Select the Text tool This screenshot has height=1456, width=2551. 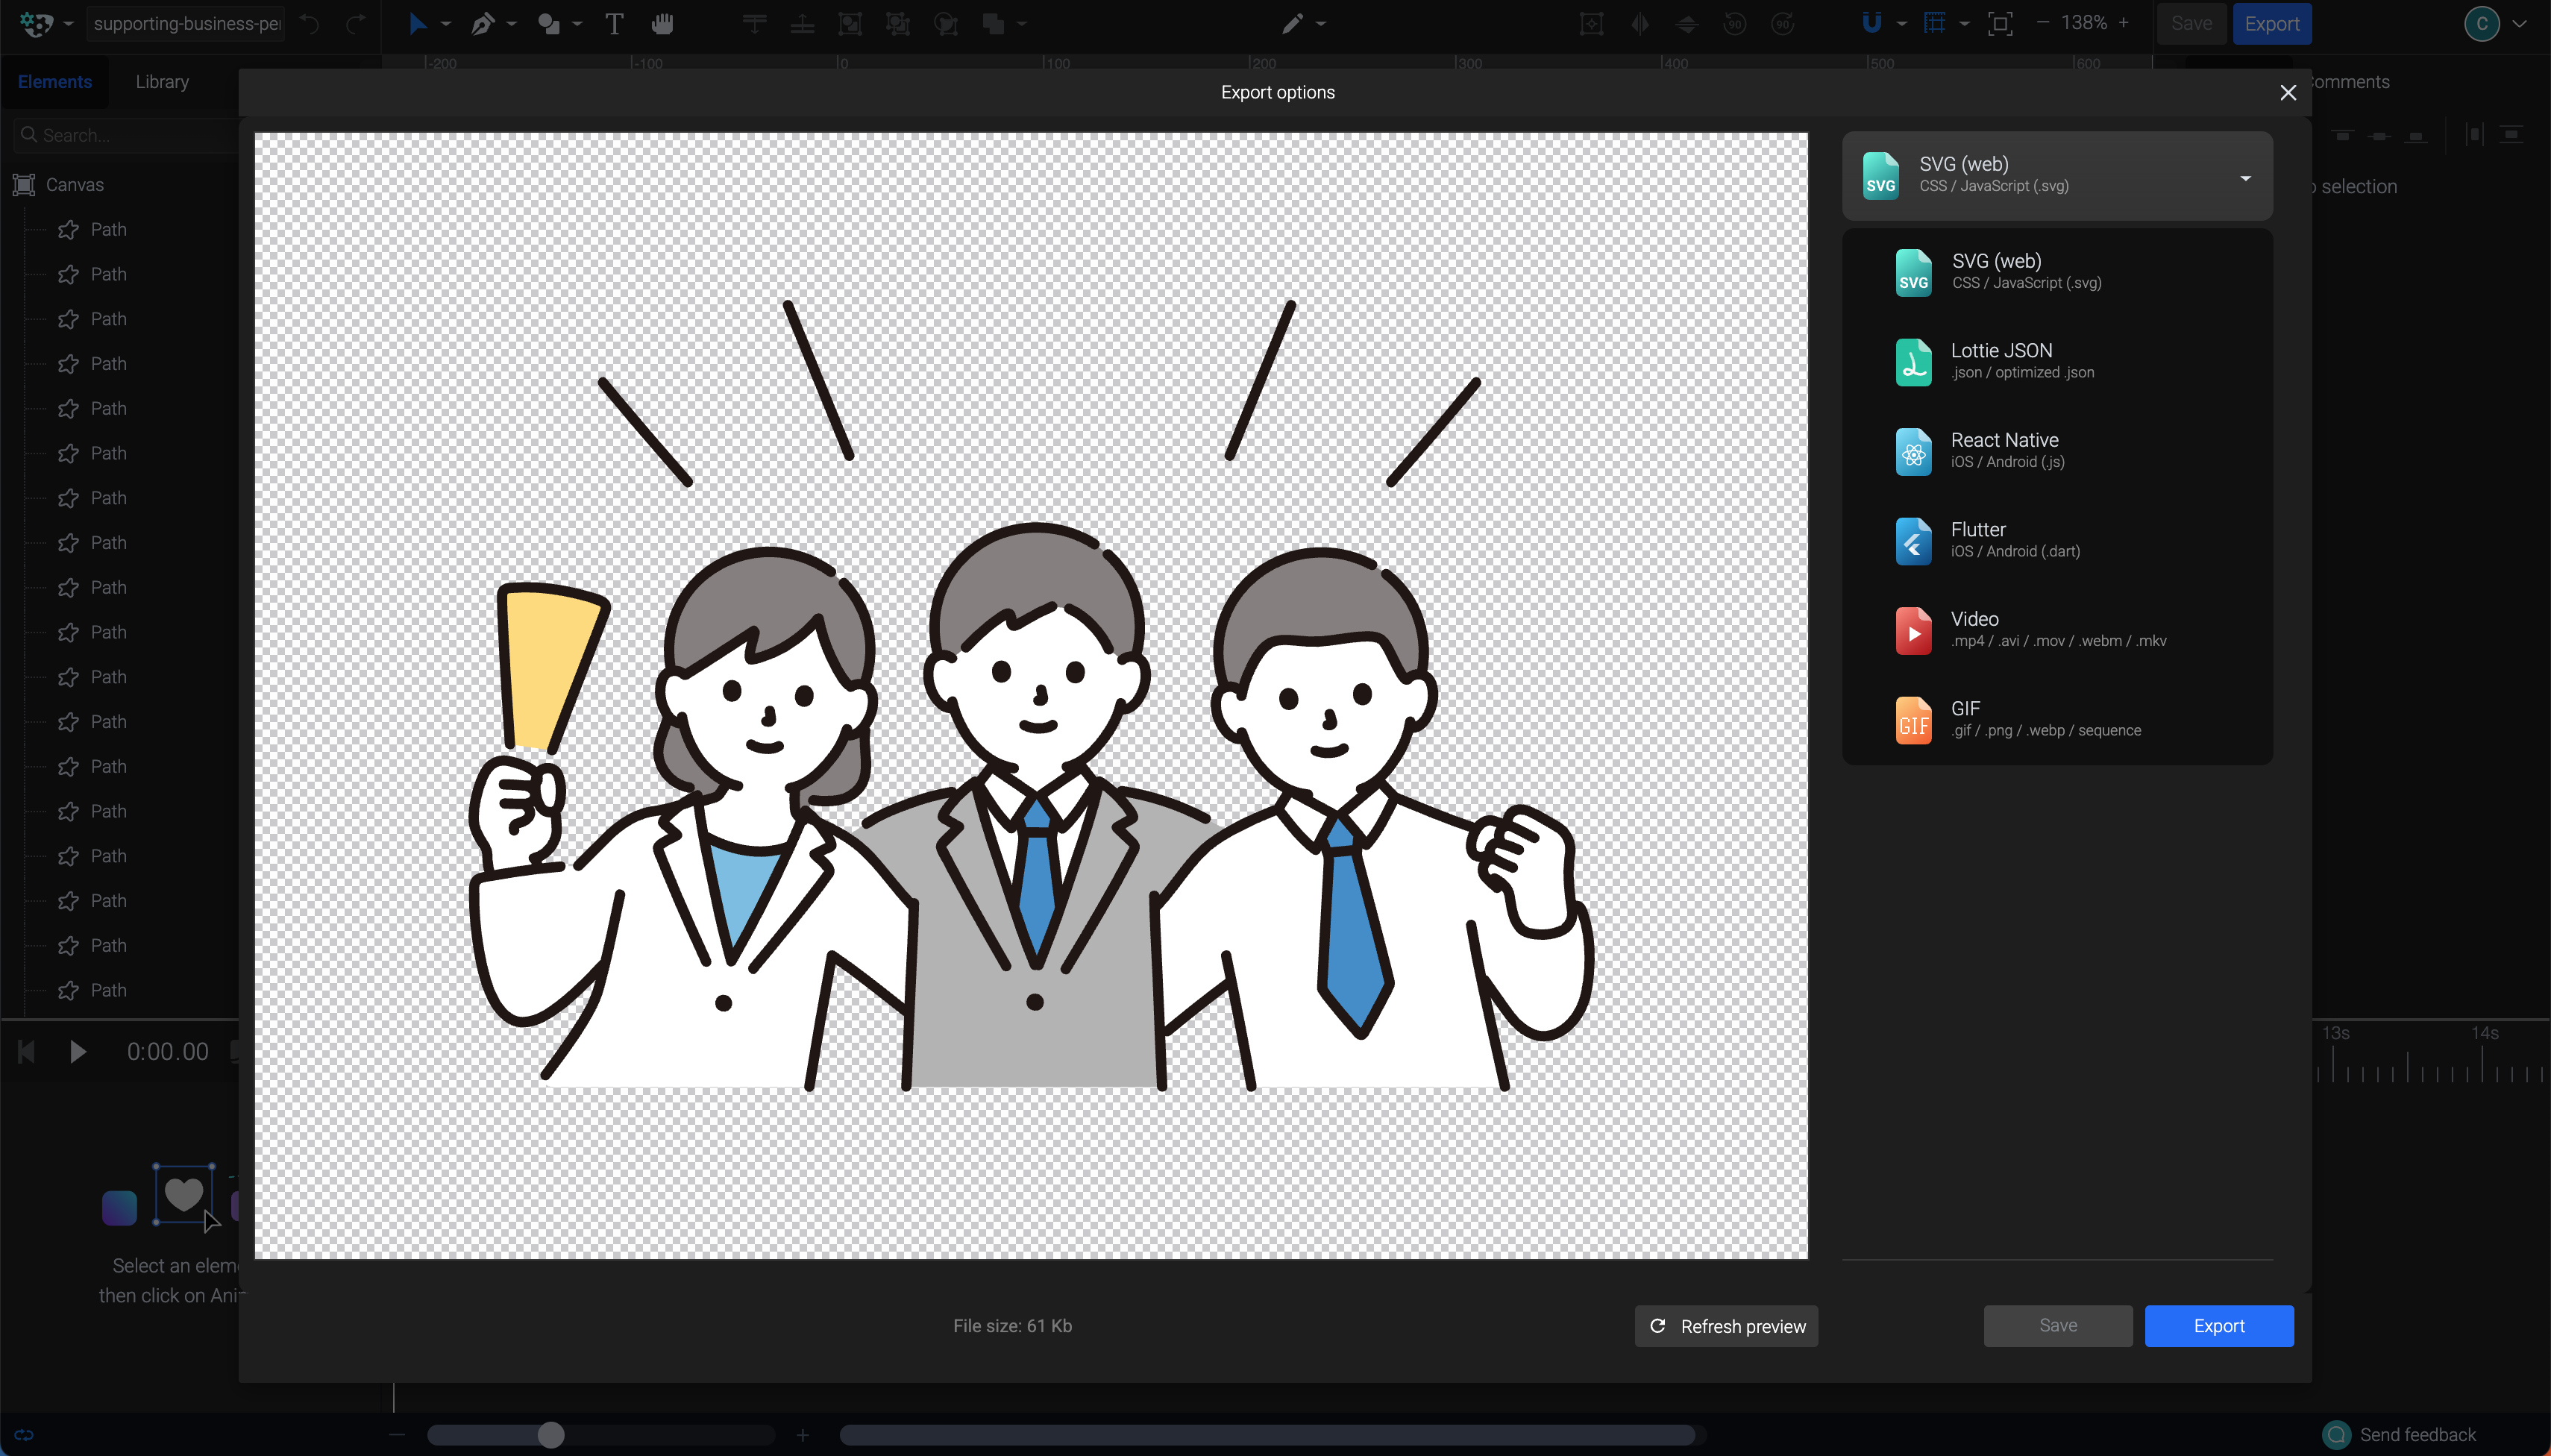(614, 23)
